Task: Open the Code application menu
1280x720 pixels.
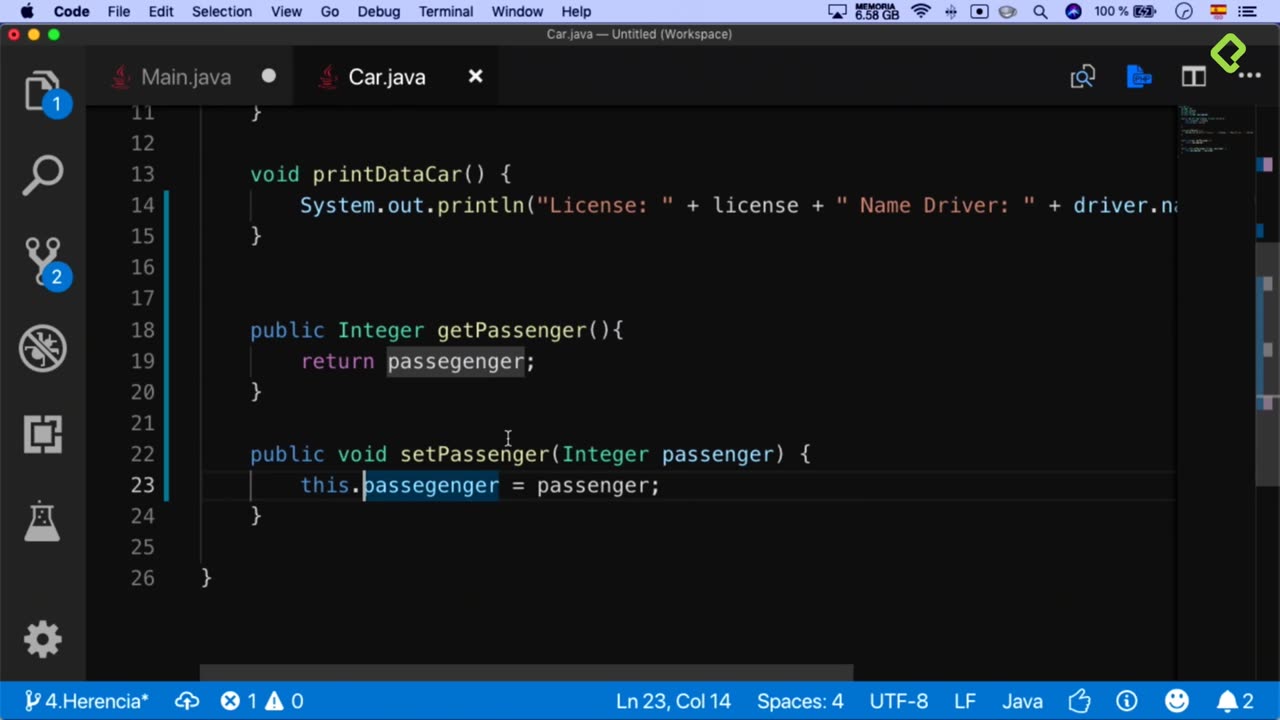Action: (x=71, y=11)
